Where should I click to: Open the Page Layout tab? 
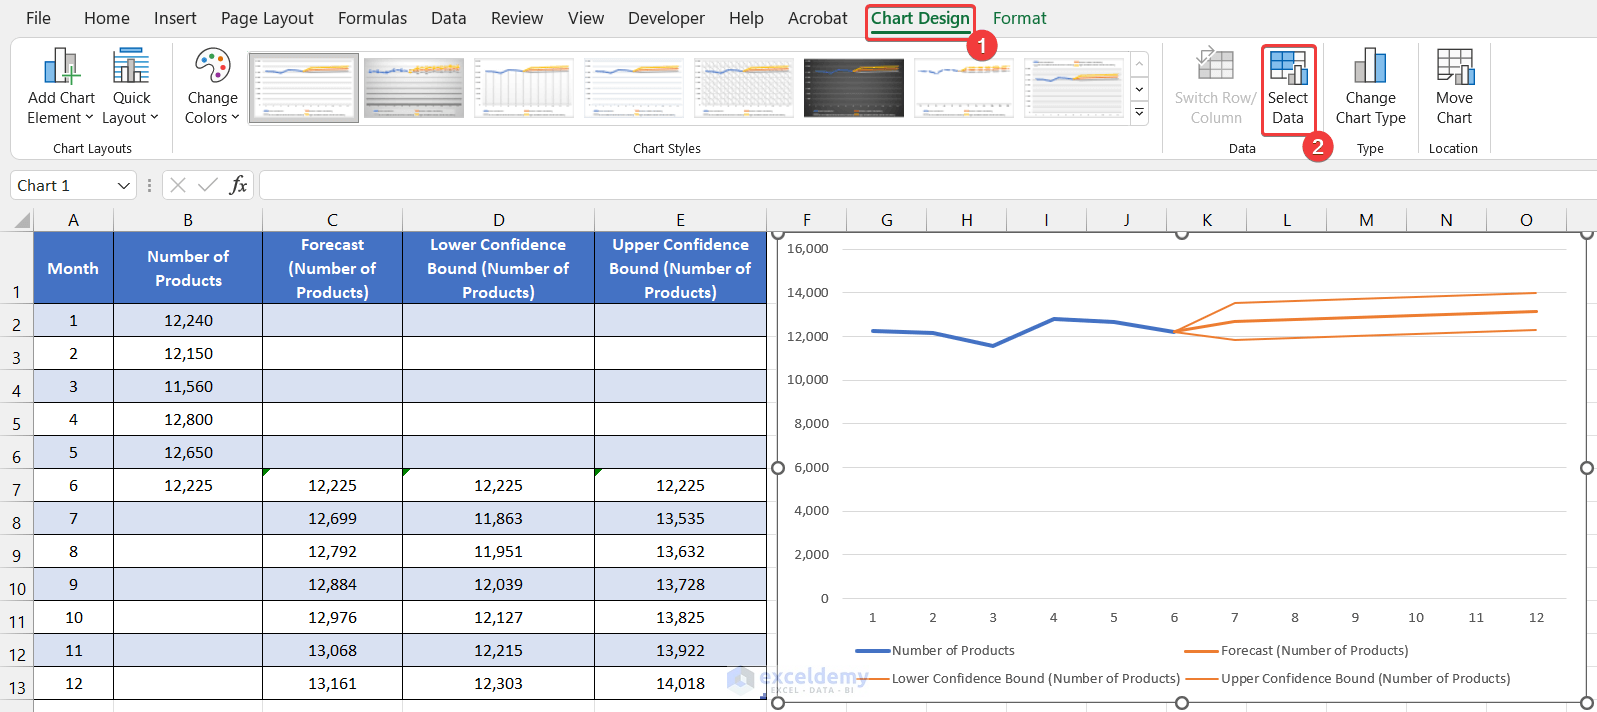click(267, 18)
